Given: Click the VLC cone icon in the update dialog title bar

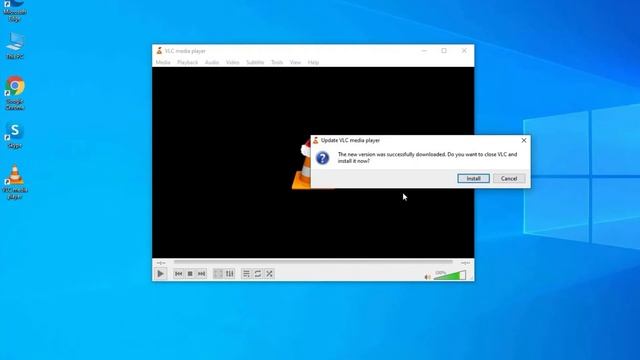Looking at the screenshot, I should tap(316, 140).
